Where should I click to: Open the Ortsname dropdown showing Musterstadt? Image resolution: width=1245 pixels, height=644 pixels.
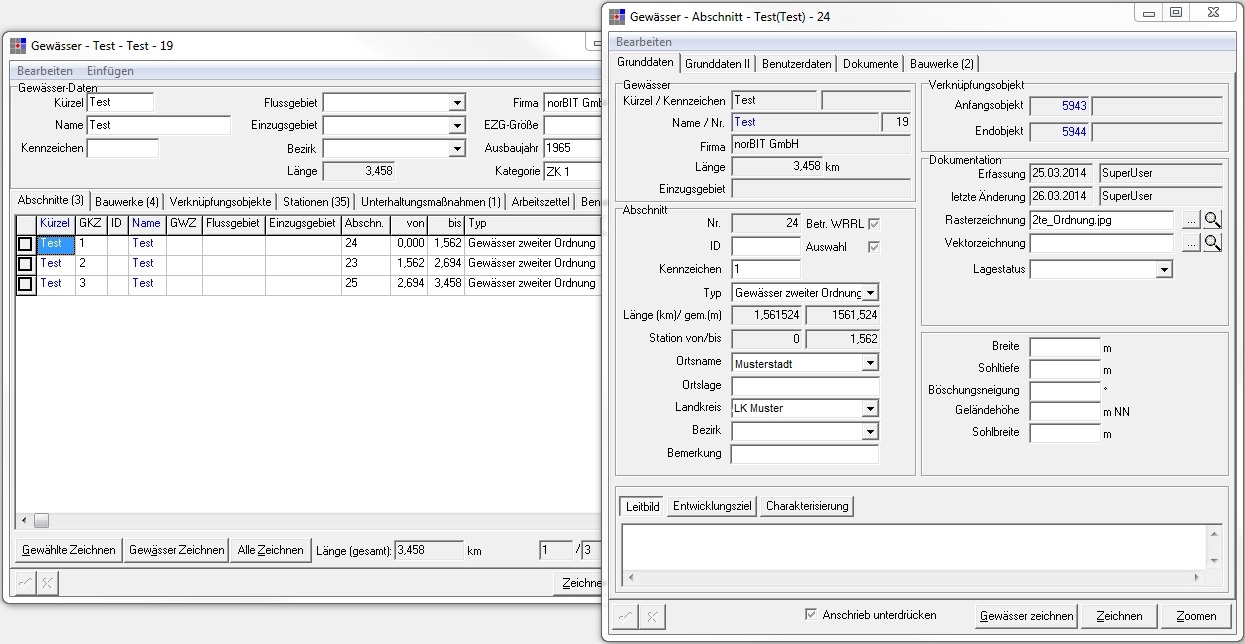coord(870,364)
